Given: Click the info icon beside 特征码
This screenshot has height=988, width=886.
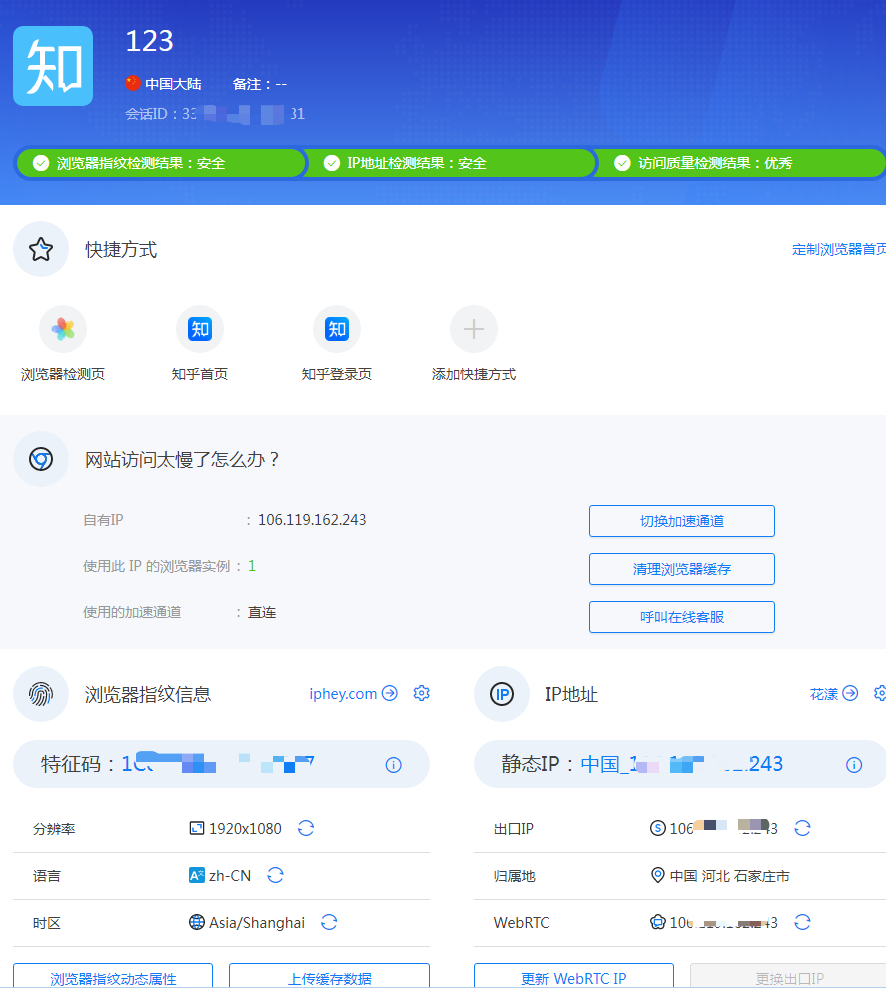Looking at the screenshot, I should 393,764.
